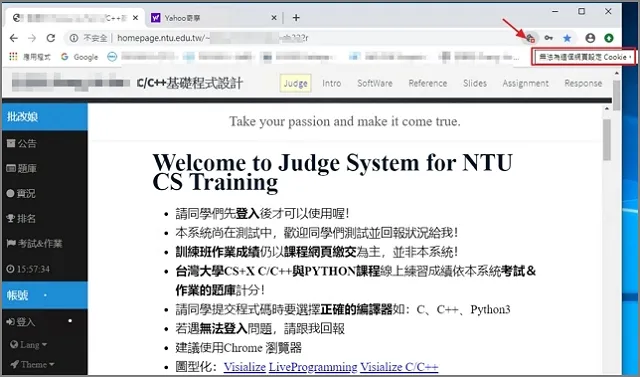The image size is (640, 377).
Task: Open the Slides navigation item
Action: [x=475, y=83]
